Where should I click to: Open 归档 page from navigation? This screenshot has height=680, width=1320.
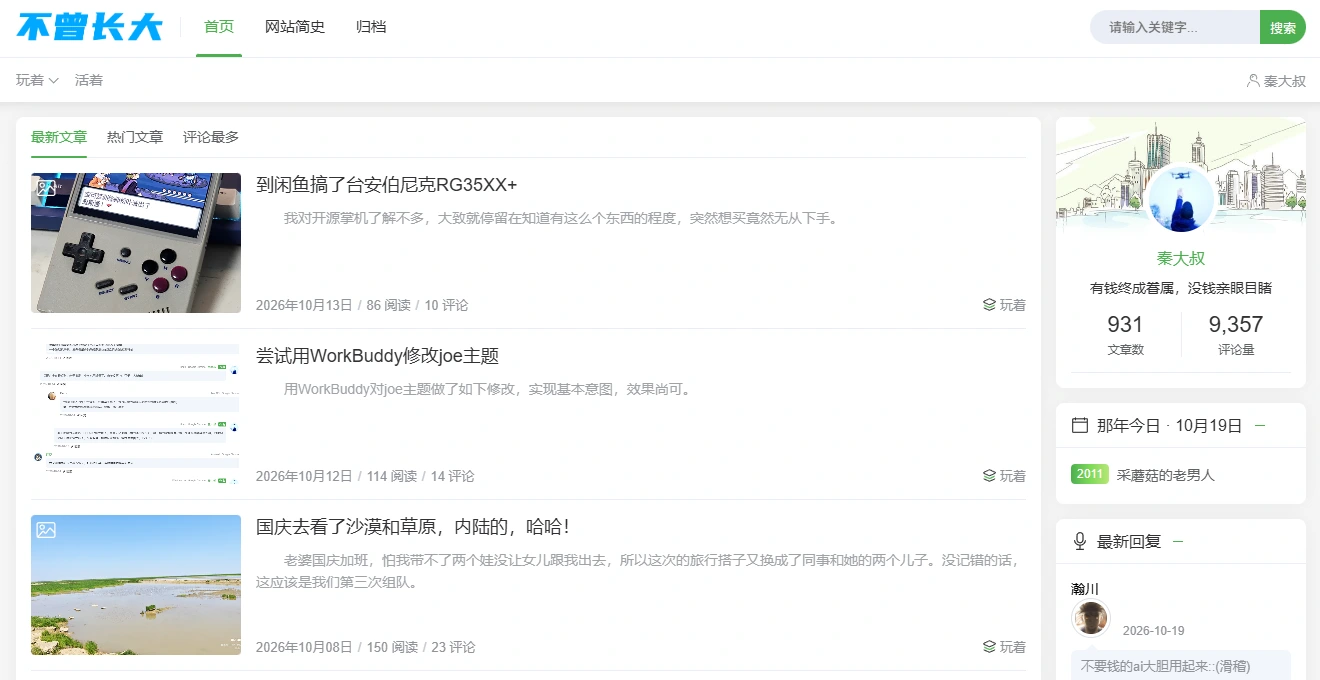[371, 27]
